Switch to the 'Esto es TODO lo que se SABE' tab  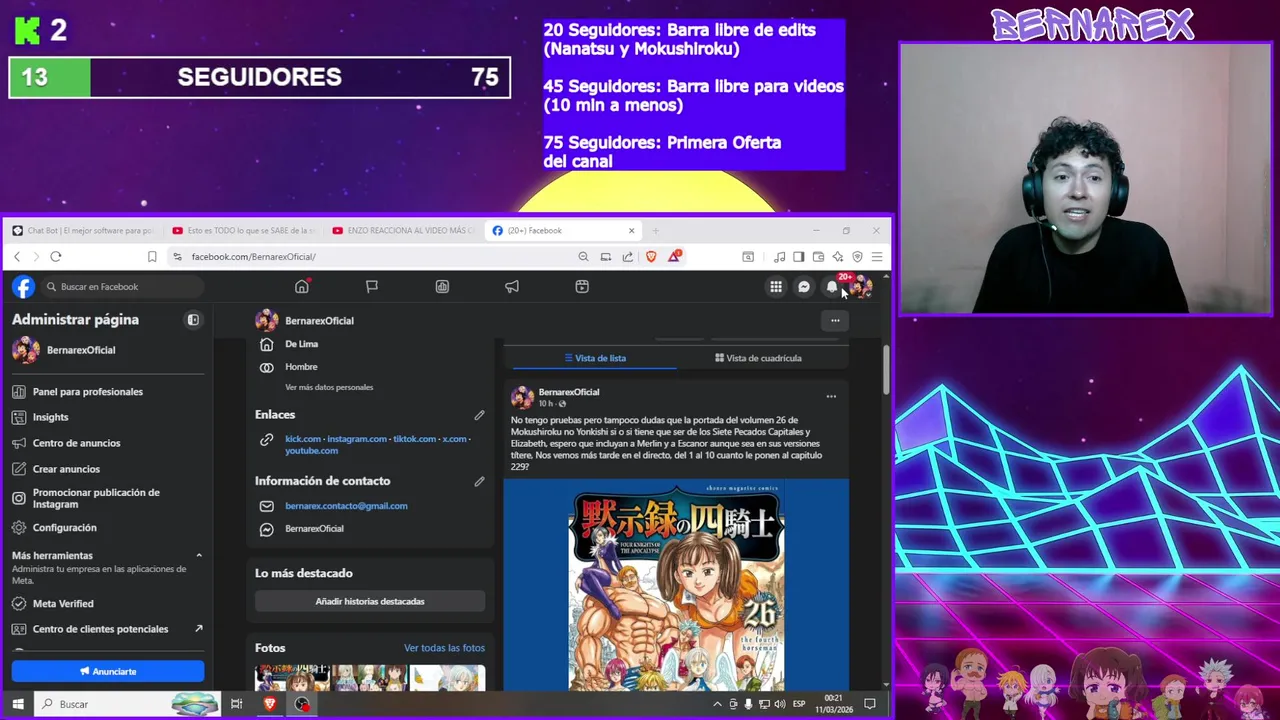click(x=242, y=231)
